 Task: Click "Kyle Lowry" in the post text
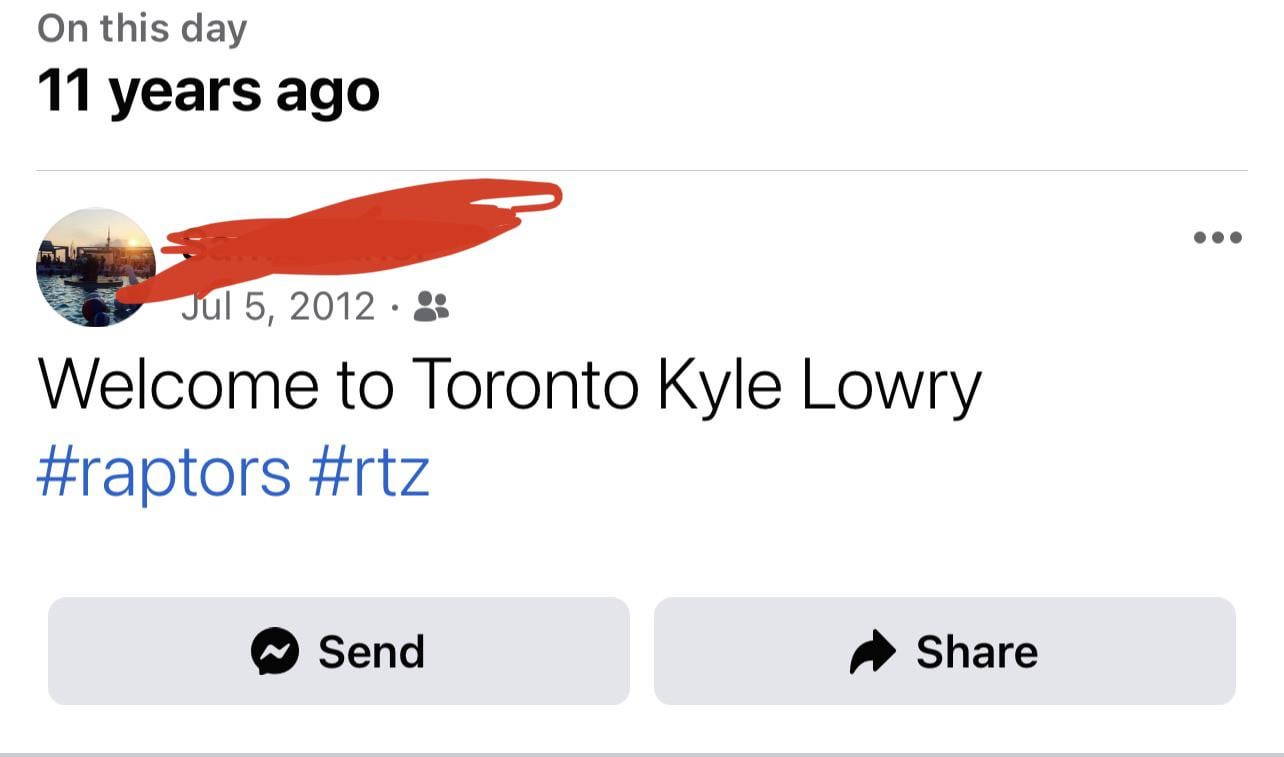coord(819,385)
